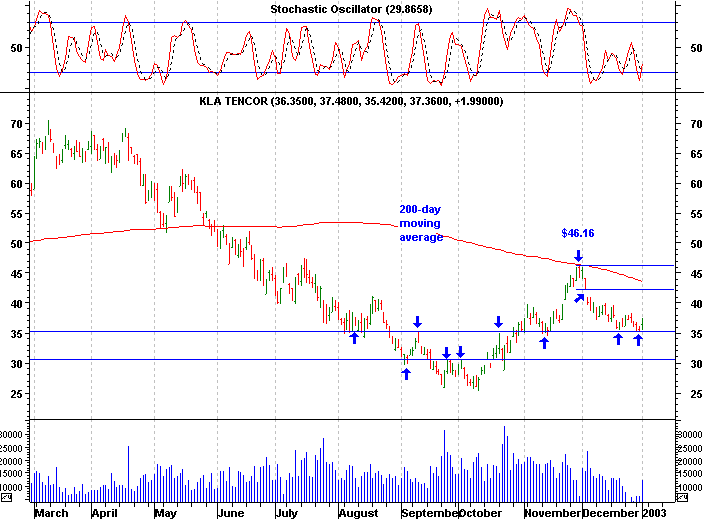Click the 30 label on the right price axis

point(696,364)
